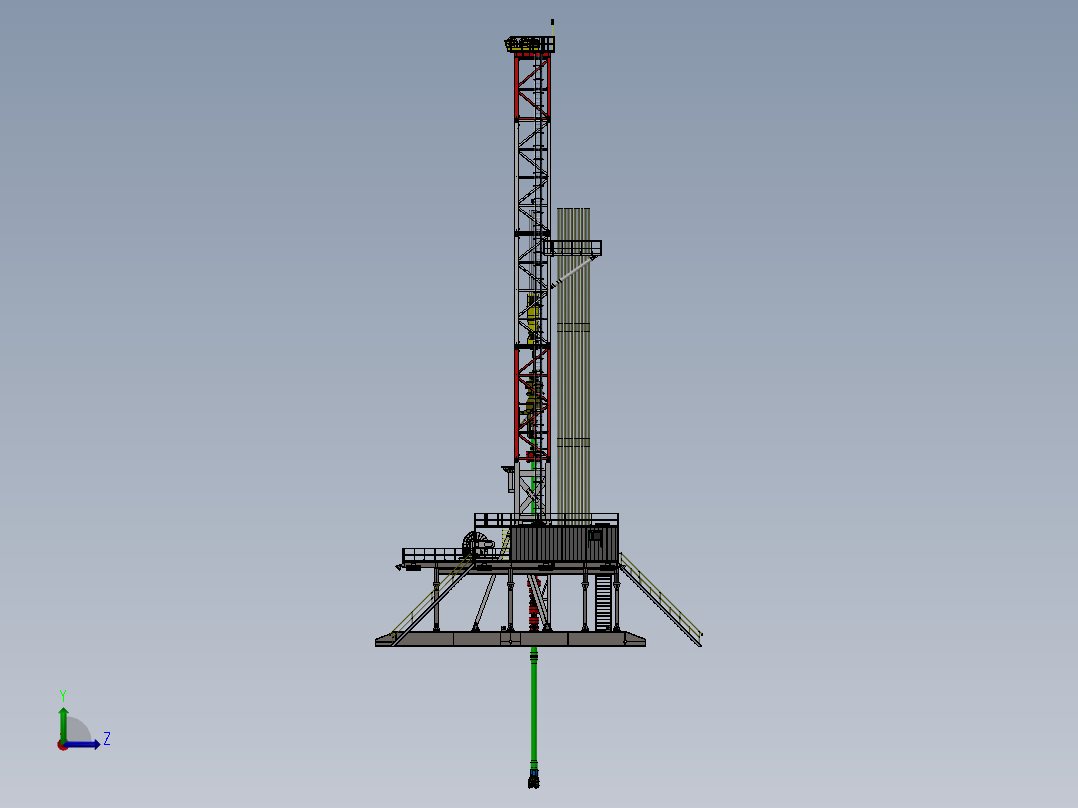Select the right-side stairway to ground
The height and width of the screenshot is (808, 1078).
click(660, 600)
